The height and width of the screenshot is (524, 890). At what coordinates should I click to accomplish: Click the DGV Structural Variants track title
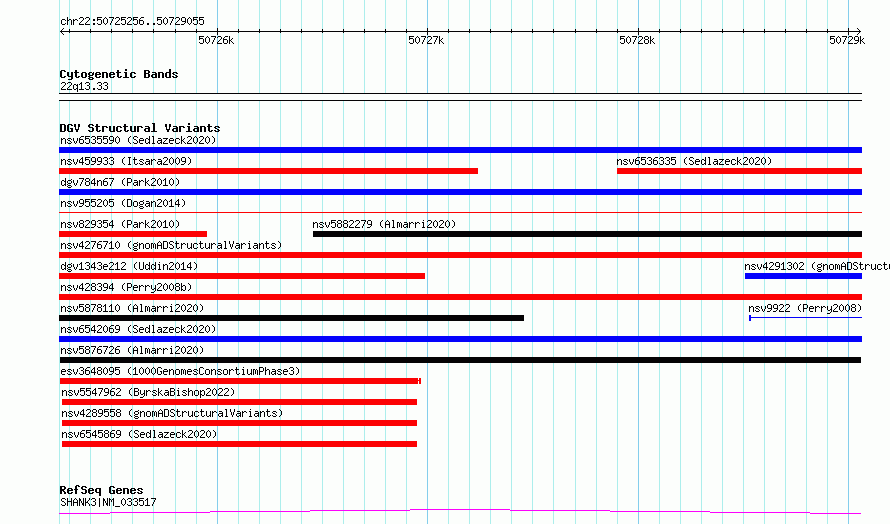click(x=140, y=128)
